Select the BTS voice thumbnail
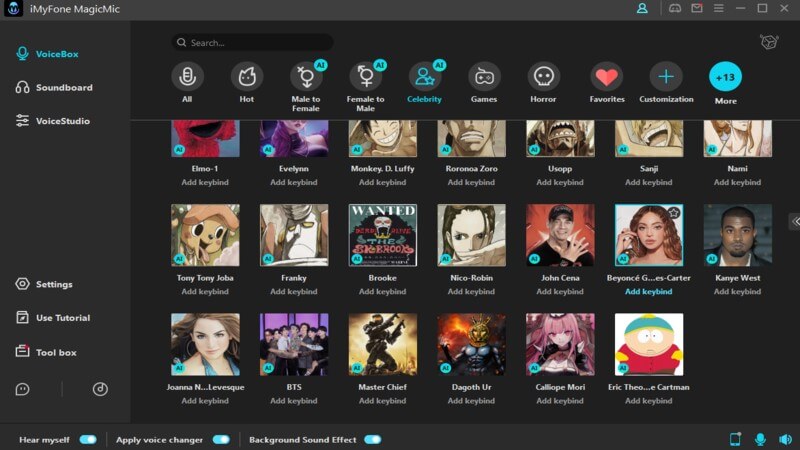The height and width of the screenshot is (450, 800). pyautogui.click(x=294, y=344)
